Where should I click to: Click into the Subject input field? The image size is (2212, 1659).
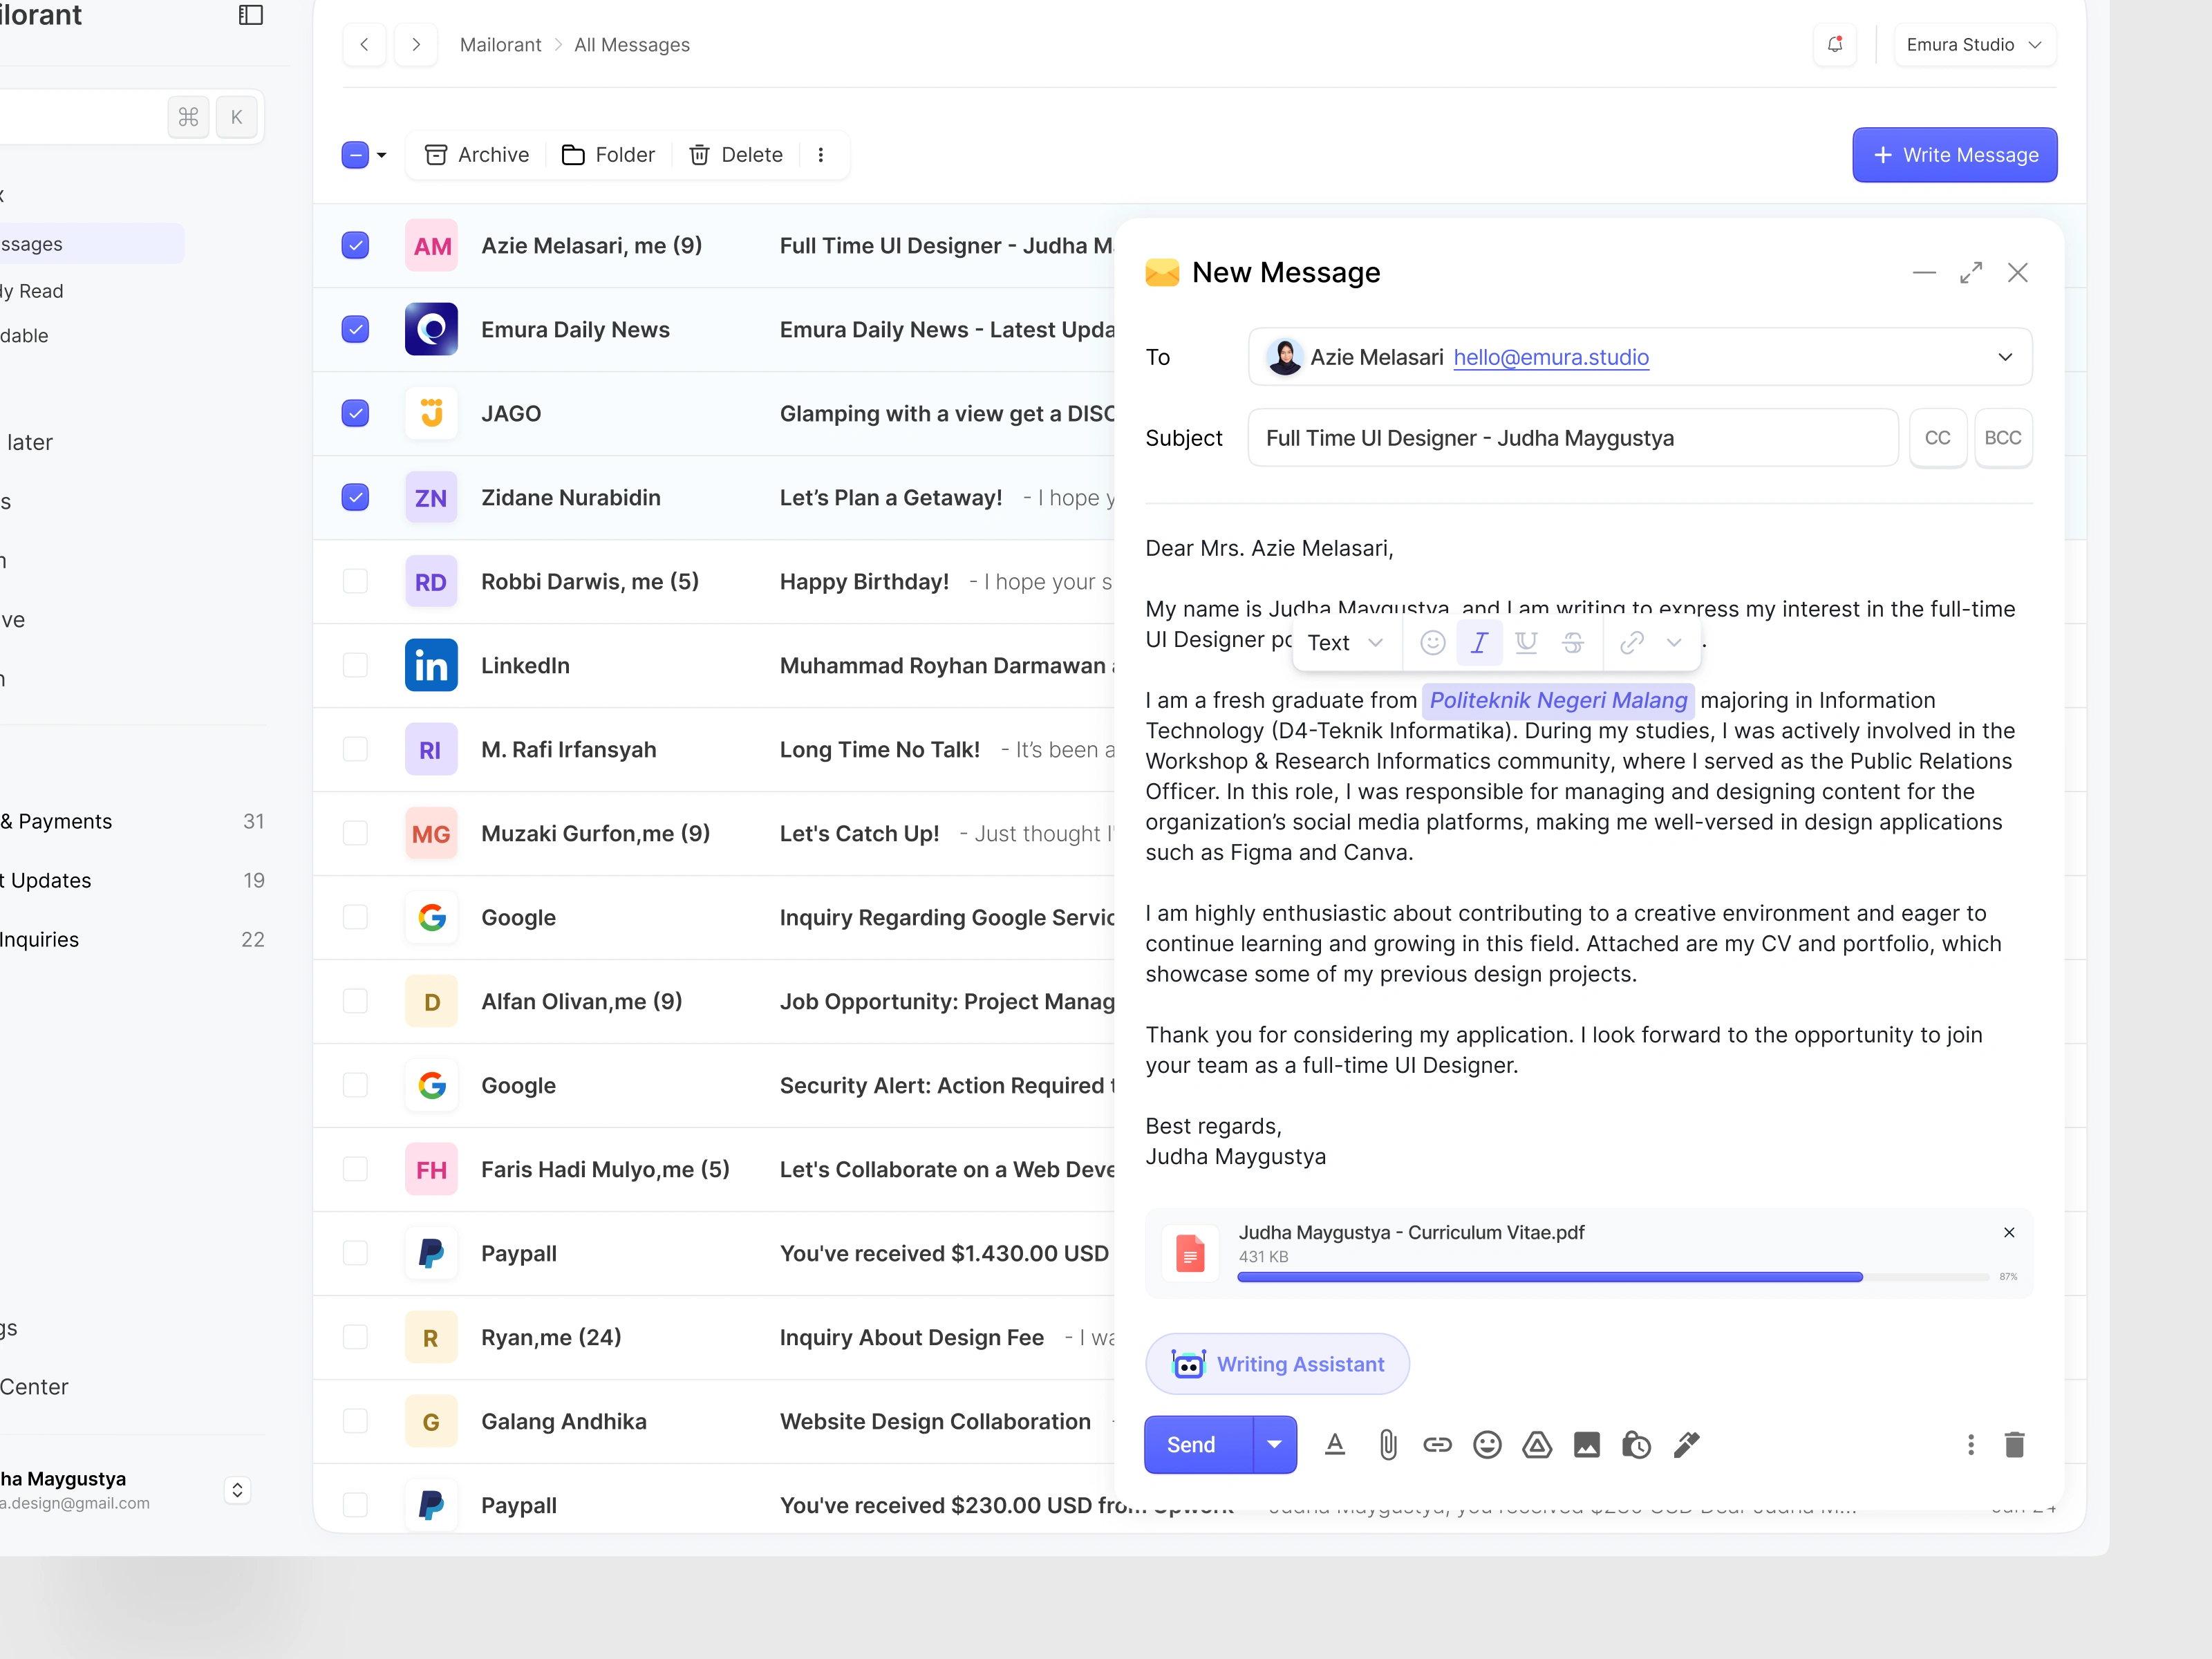tap(1572, 438)
